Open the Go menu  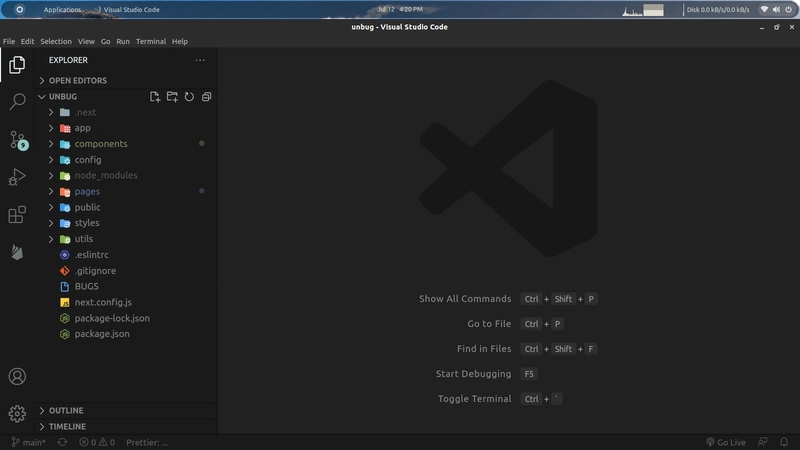[105, 41]
